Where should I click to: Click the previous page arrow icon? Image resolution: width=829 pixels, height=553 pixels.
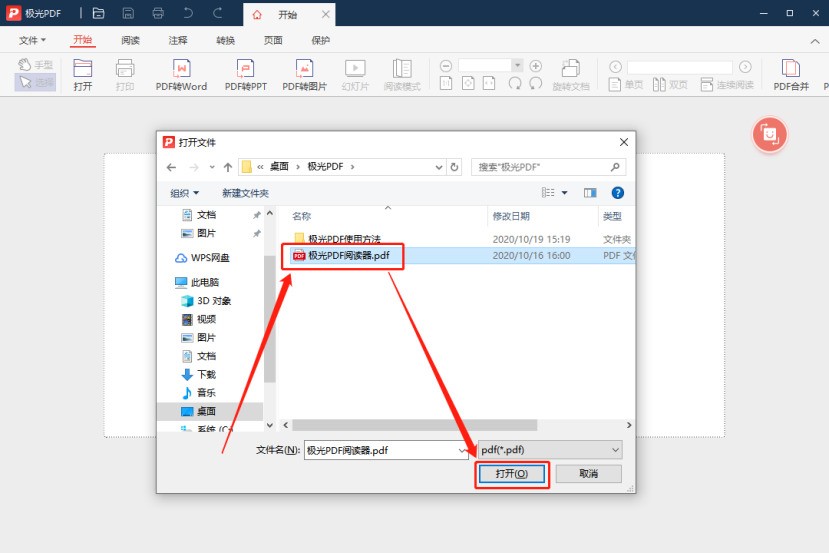(x=615, y=67)
